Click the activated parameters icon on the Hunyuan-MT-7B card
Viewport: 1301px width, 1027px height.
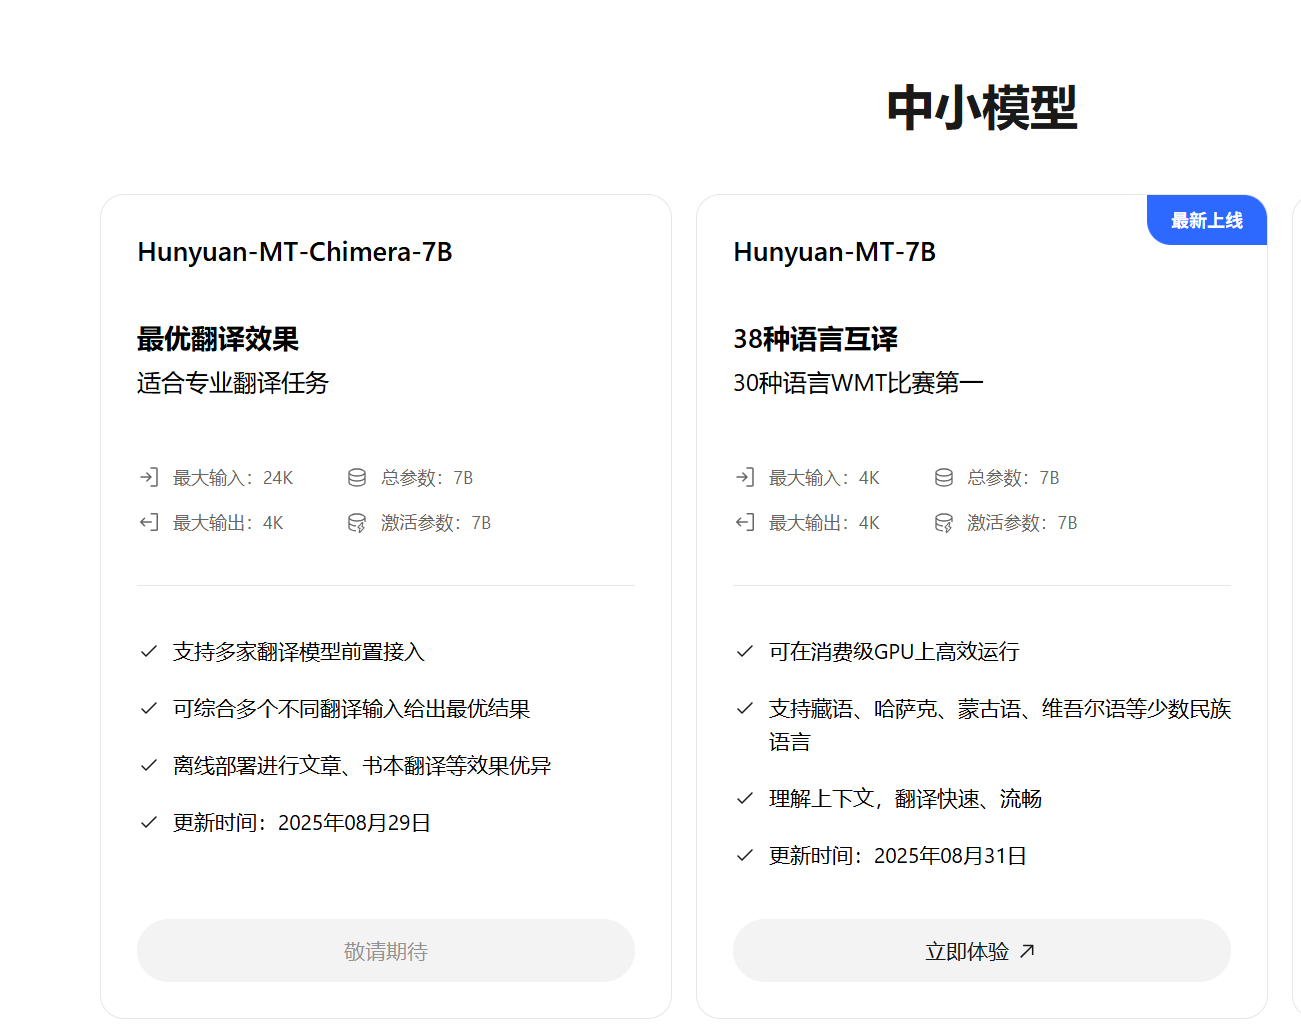pos(943,522)
